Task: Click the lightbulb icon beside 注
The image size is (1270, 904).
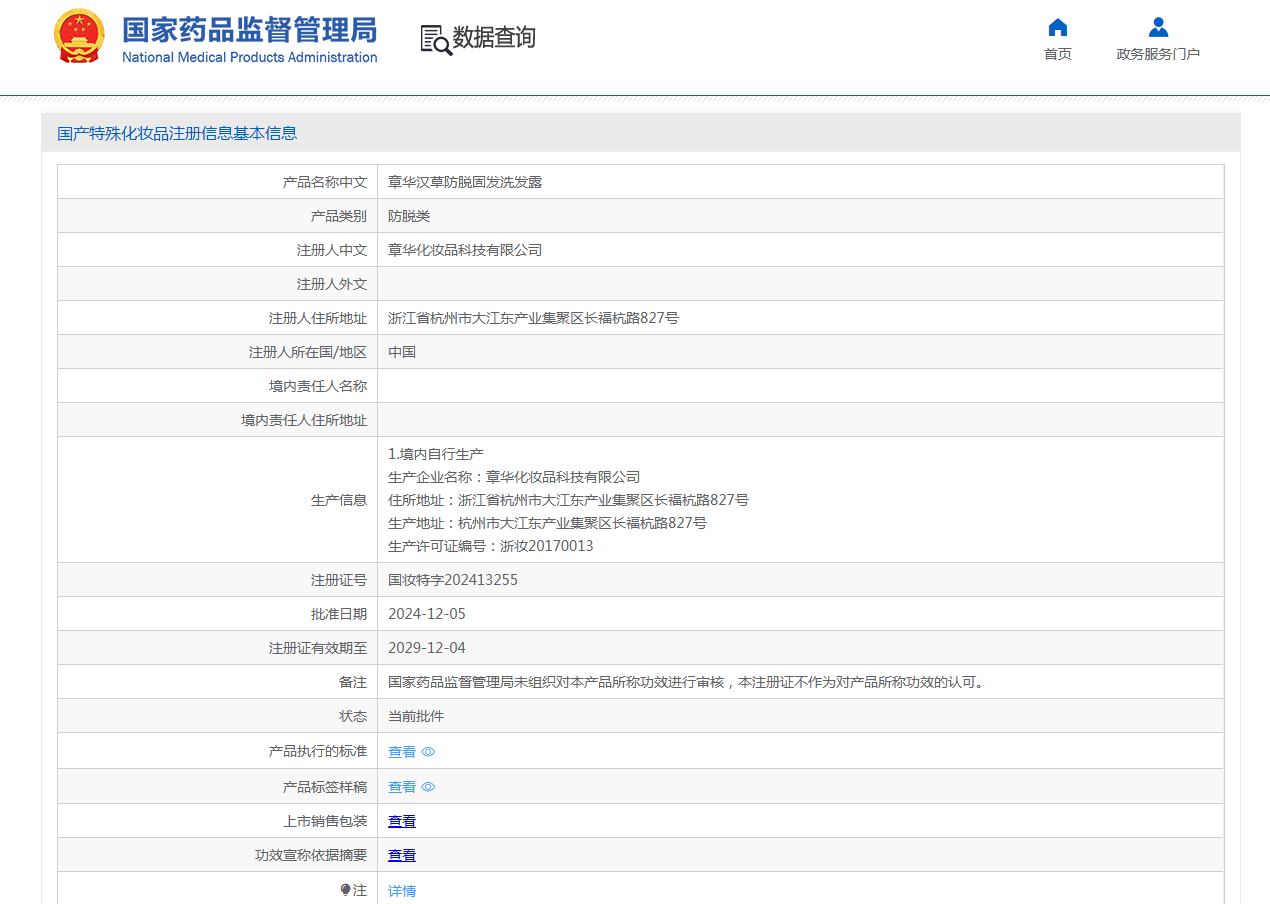Action: [345, 890]
